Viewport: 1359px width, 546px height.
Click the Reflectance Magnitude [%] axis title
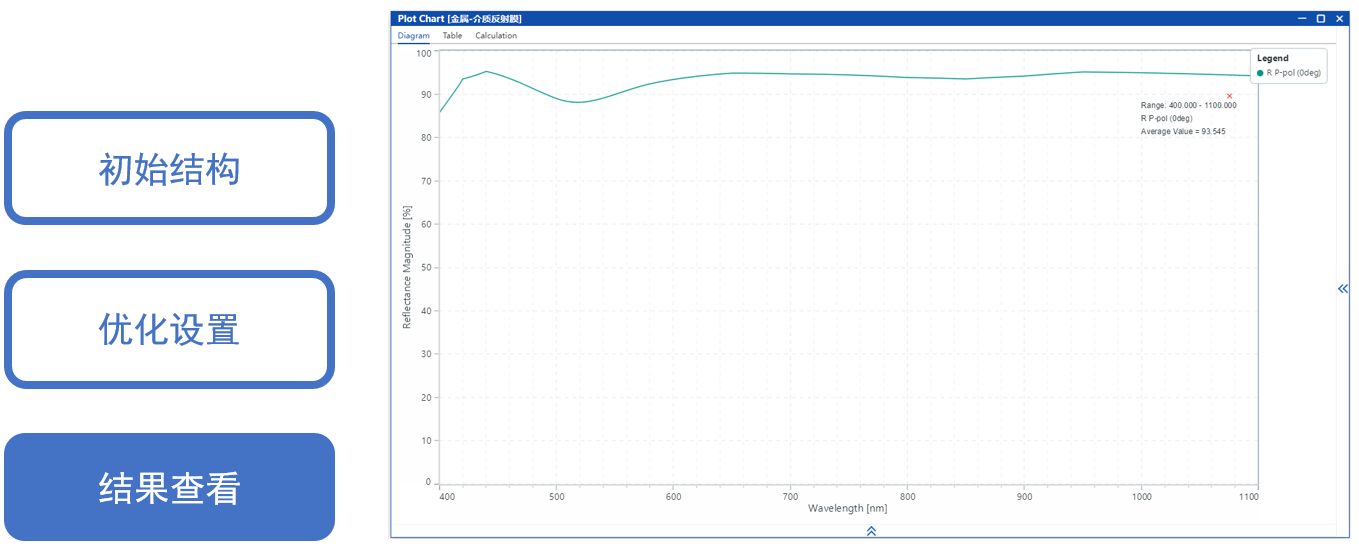407,267
